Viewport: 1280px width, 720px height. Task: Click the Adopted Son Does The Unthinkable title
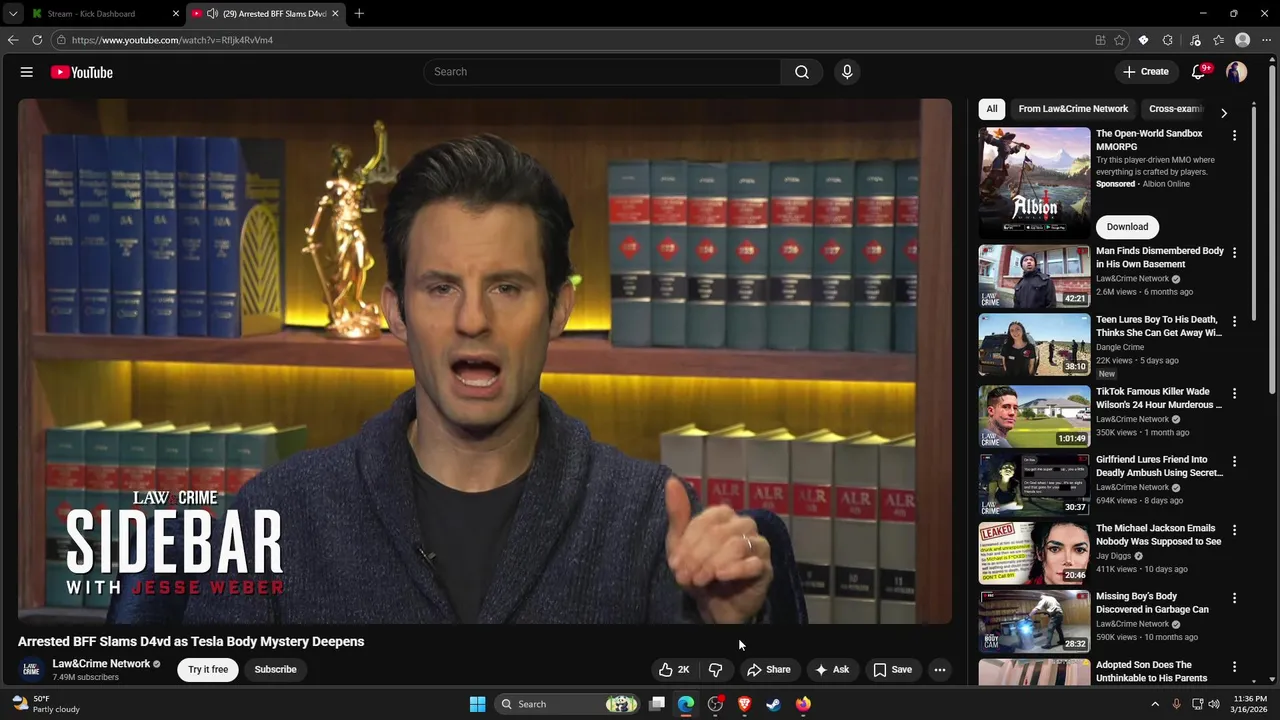(x=1151, y=671)
